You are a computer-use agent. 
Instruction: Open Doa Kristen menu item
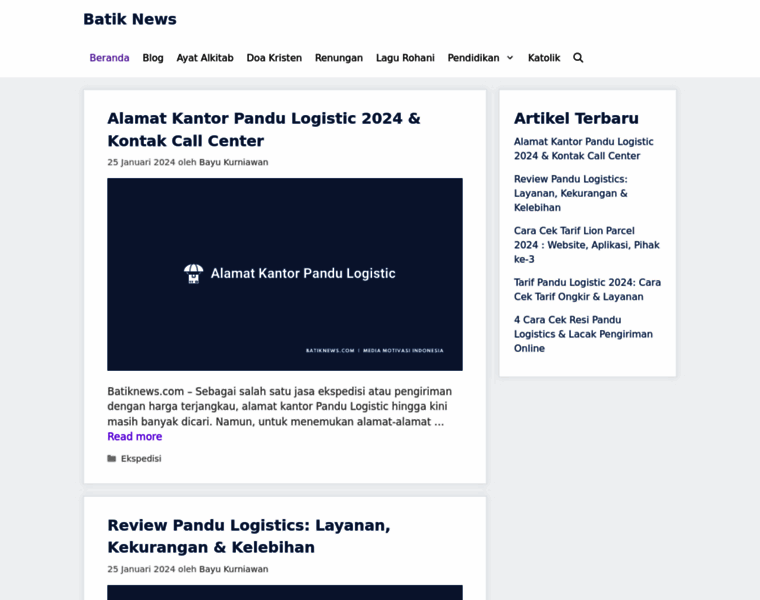(x=274, y=58)
